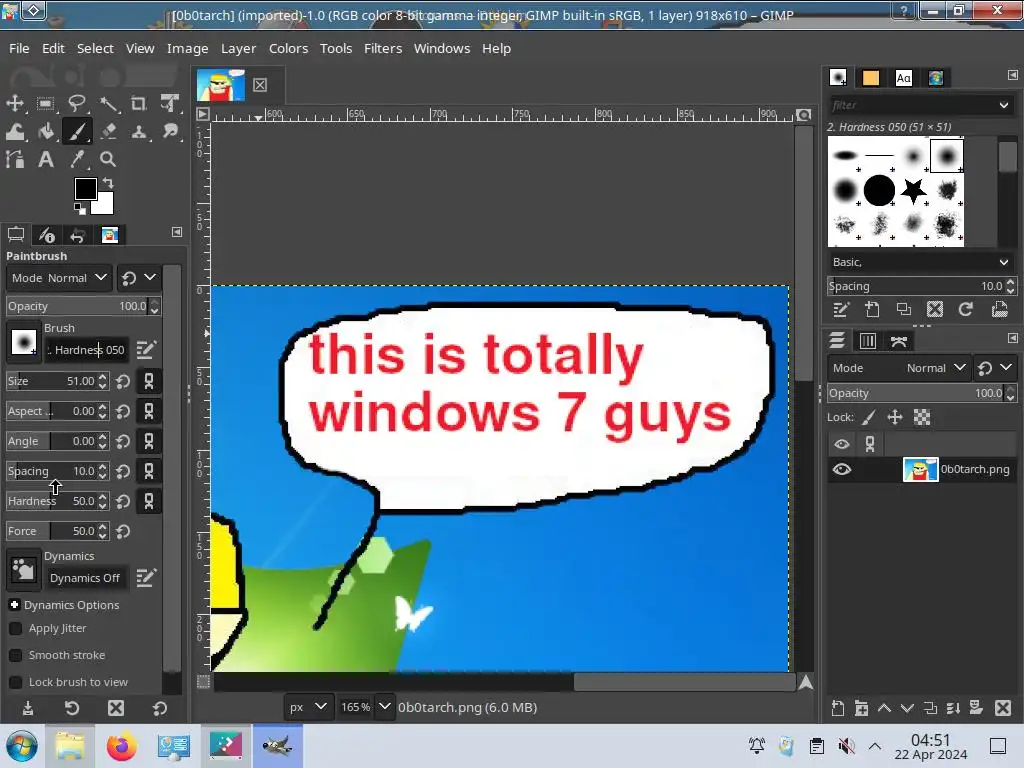The width and height of the screenshot is (1024, 768).
Task: Open the Colors menu
Action: 288,48
